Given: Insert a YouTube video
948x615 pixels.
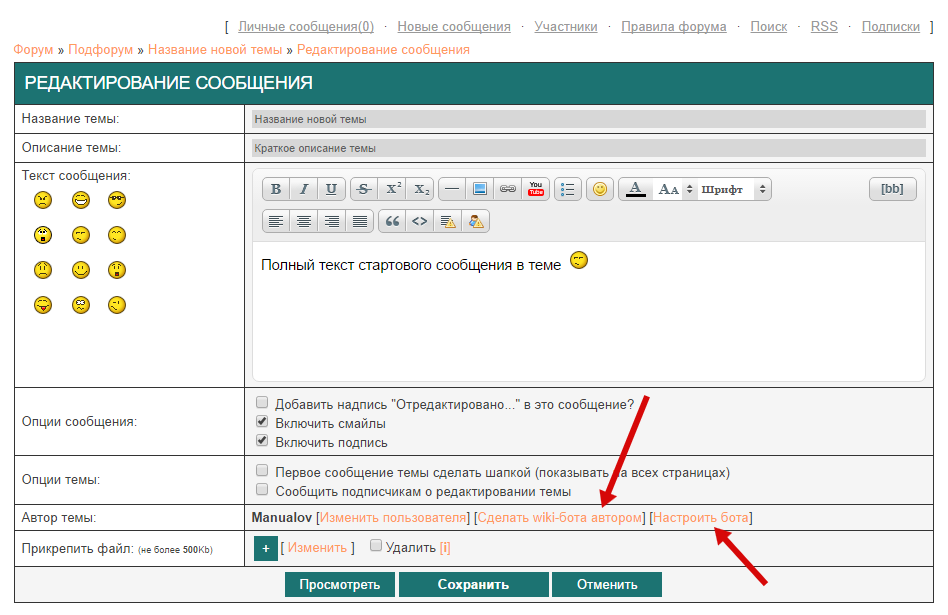Looking at the screenshot, I should tap(536, 189).
